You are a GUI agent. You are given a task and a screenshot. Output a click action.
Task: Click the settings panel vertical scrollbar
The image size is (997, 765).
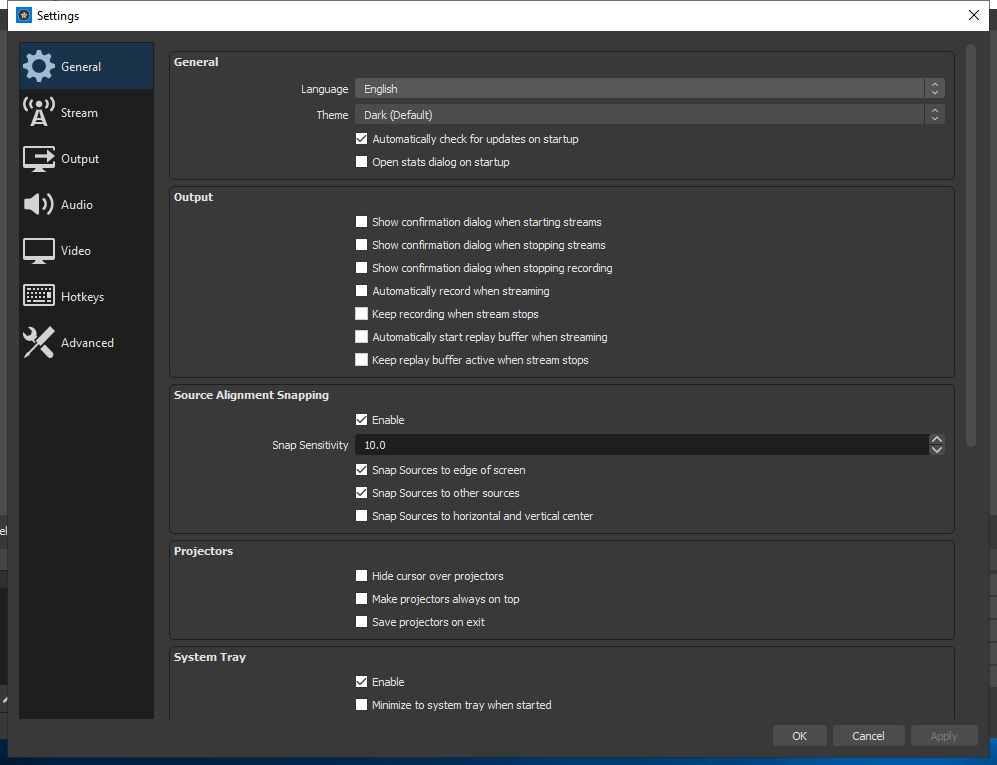[970, 245]
